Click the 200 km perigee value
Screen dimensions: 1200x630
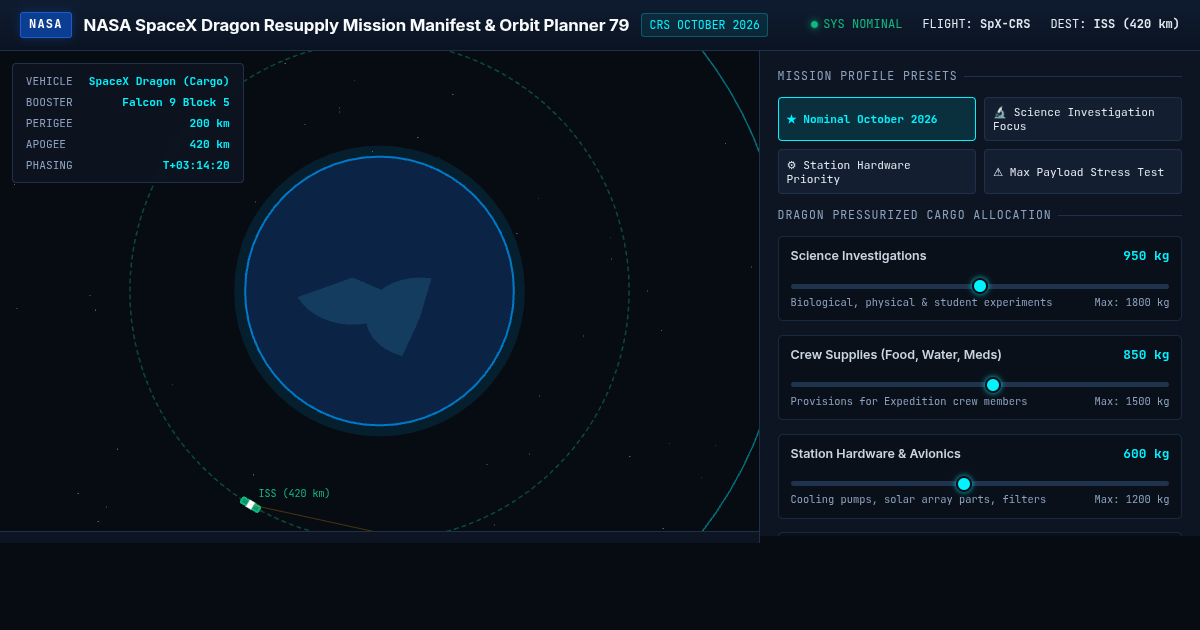coord(209,124)
